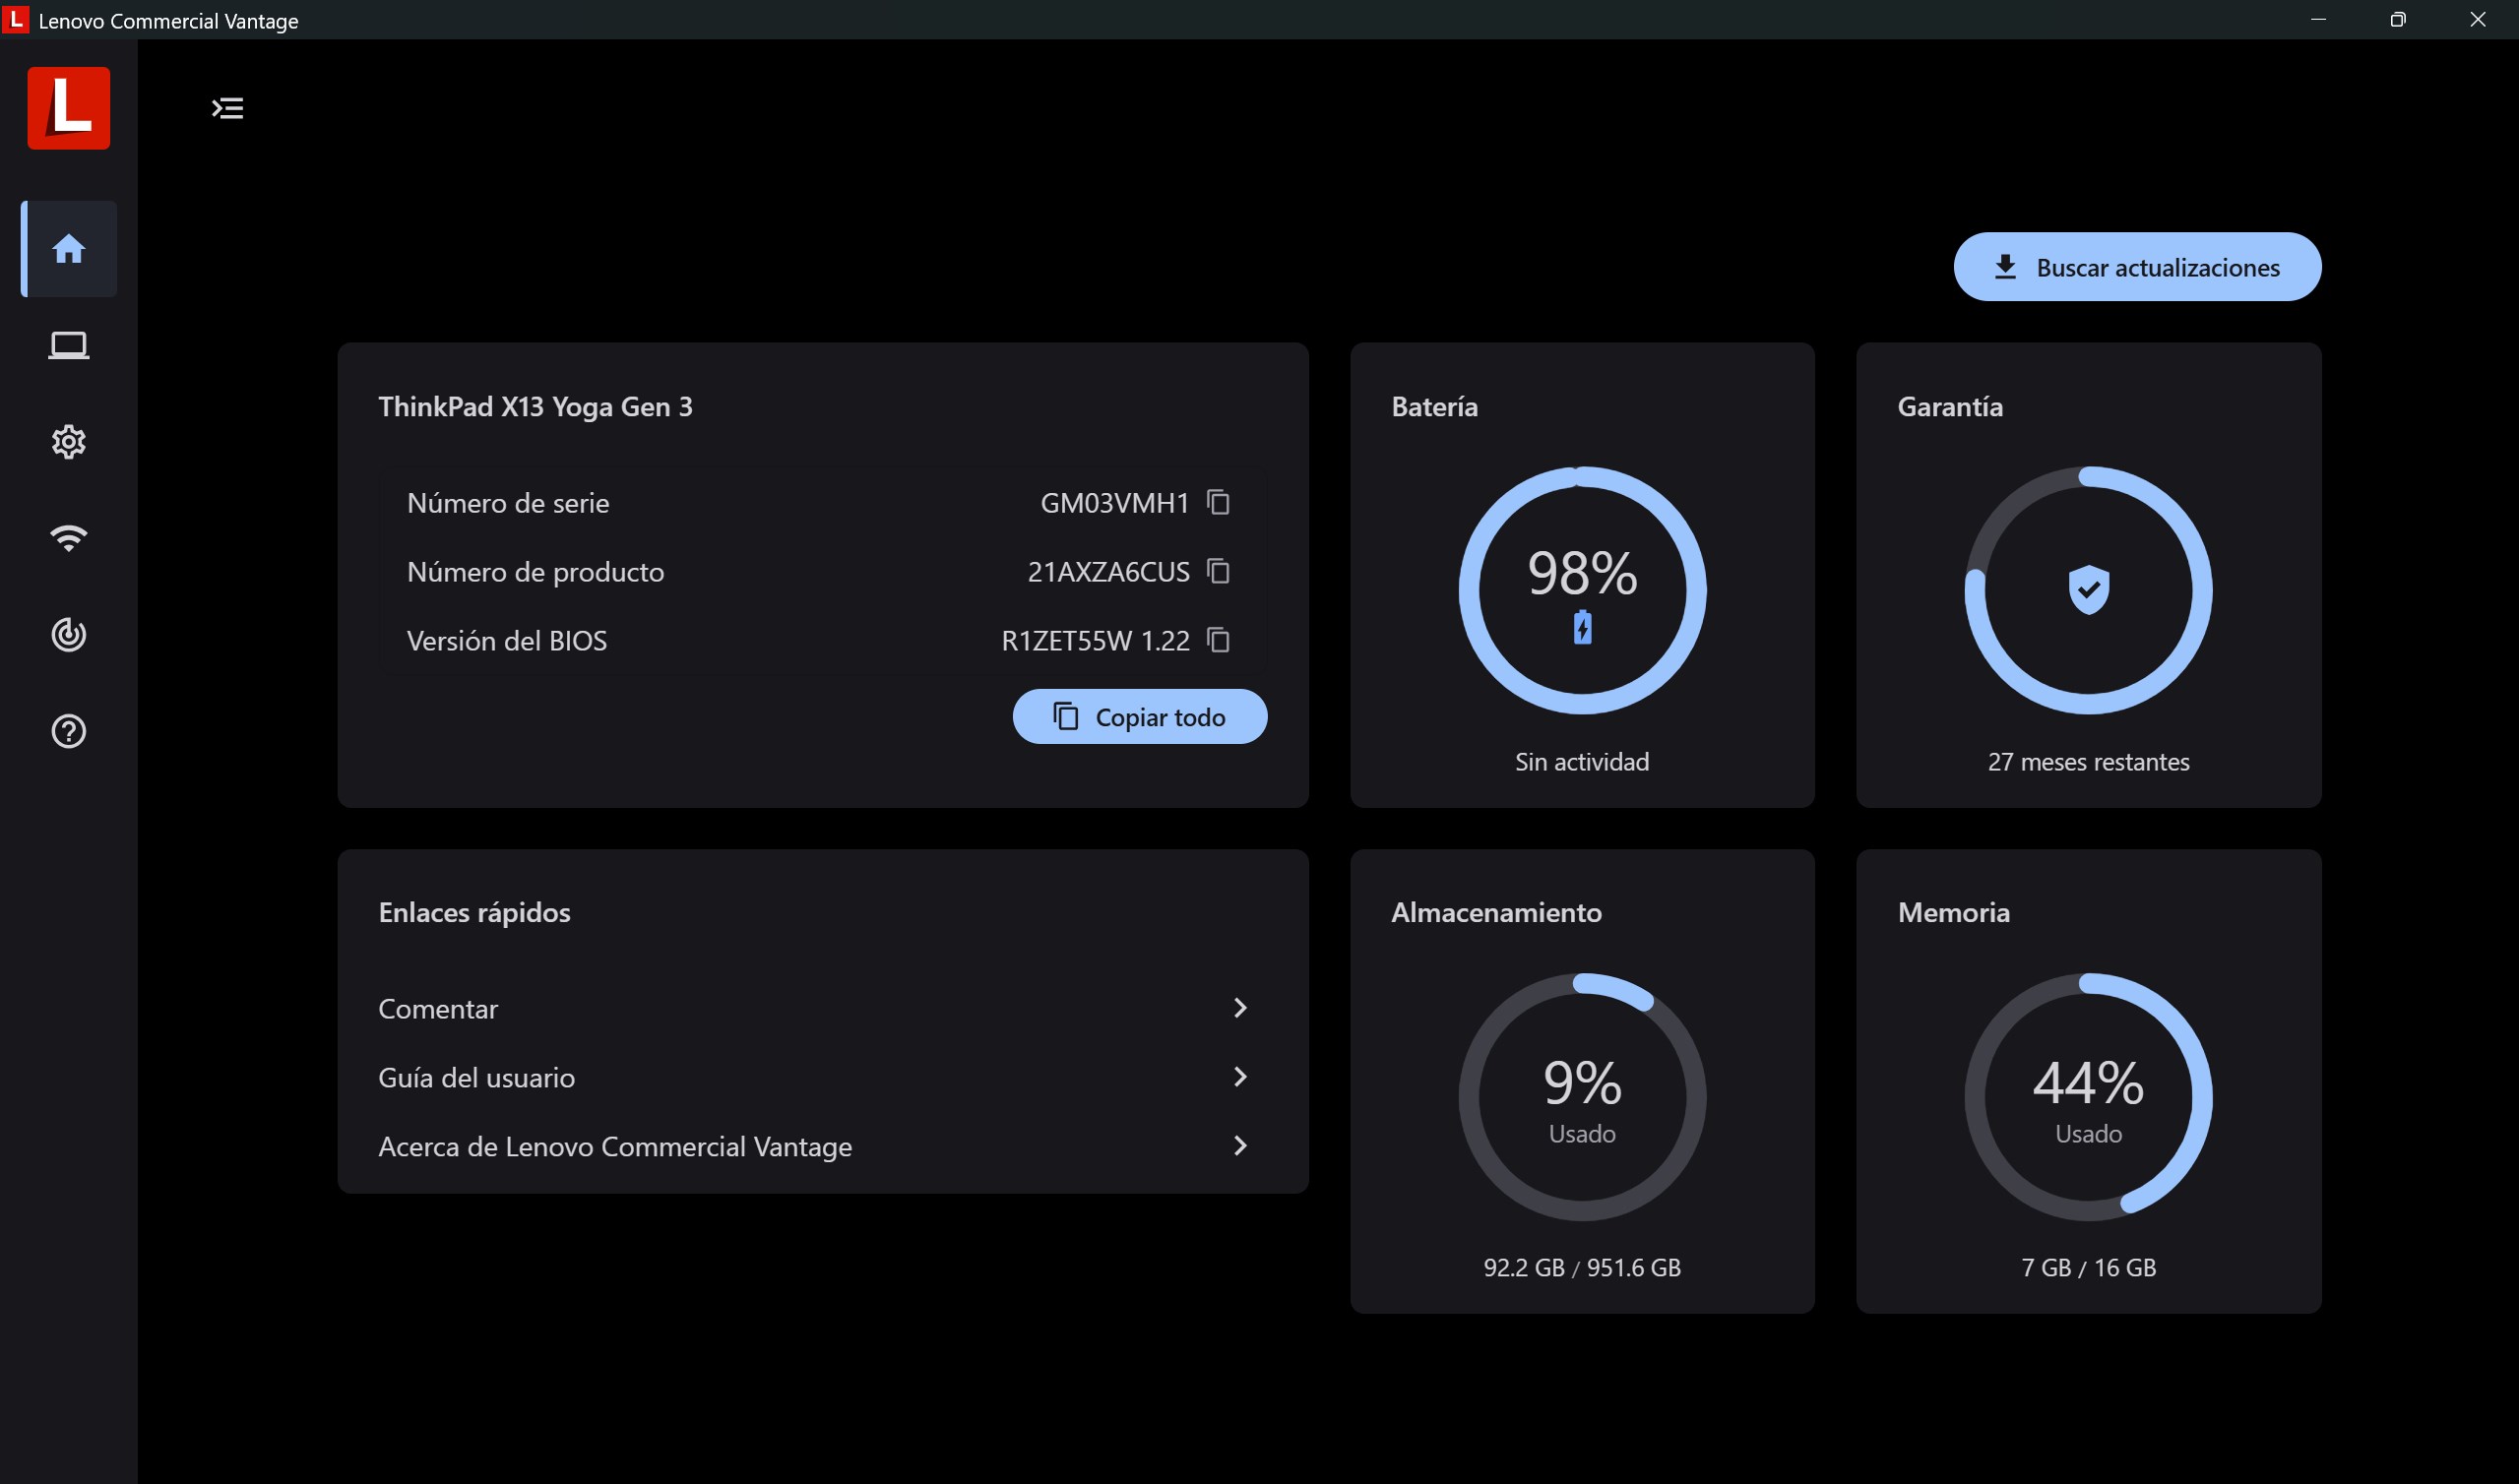Viewport: 2519px width, 1484px height.
Task: Click the Sin actividad battery status
Action: click(1582, 762)
